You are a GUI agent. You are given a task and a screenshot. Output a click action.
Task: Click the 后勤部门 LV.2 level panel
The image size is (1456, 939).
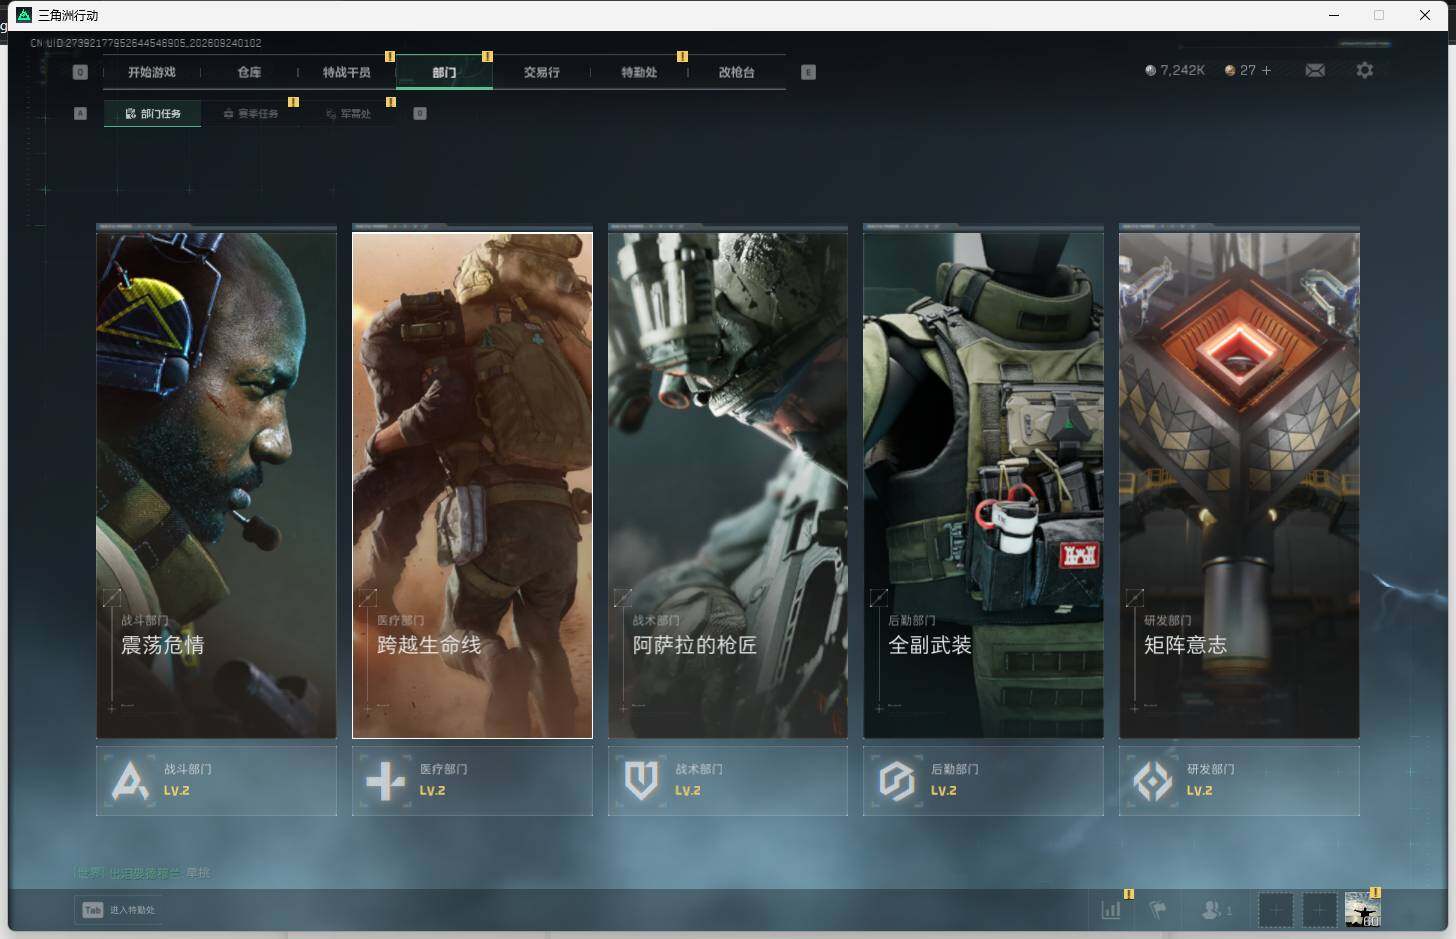point(983,780)
